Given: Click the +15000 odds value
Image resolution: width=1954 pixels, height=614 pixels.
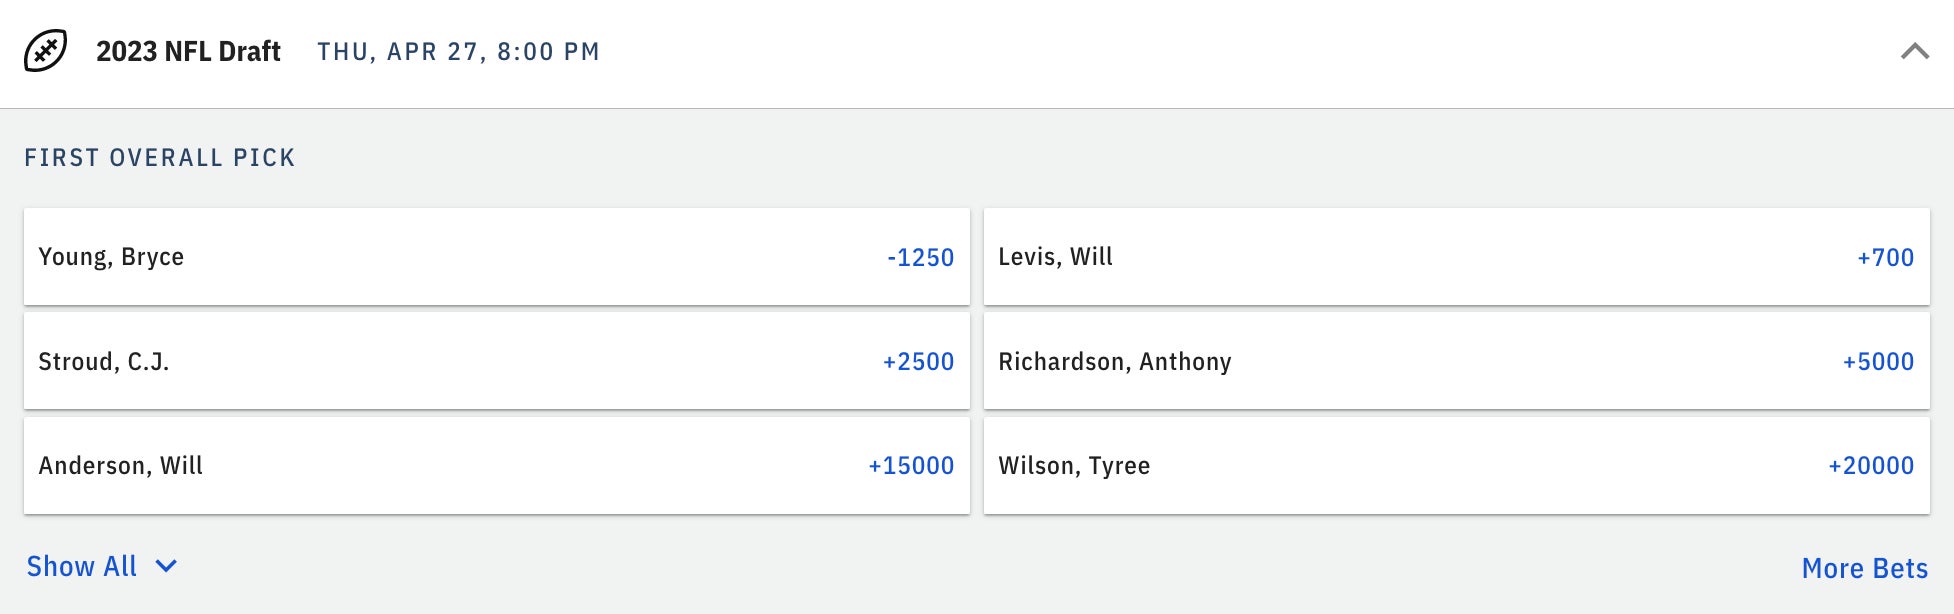Looking at the screenshot, I should tap(911, 465).
